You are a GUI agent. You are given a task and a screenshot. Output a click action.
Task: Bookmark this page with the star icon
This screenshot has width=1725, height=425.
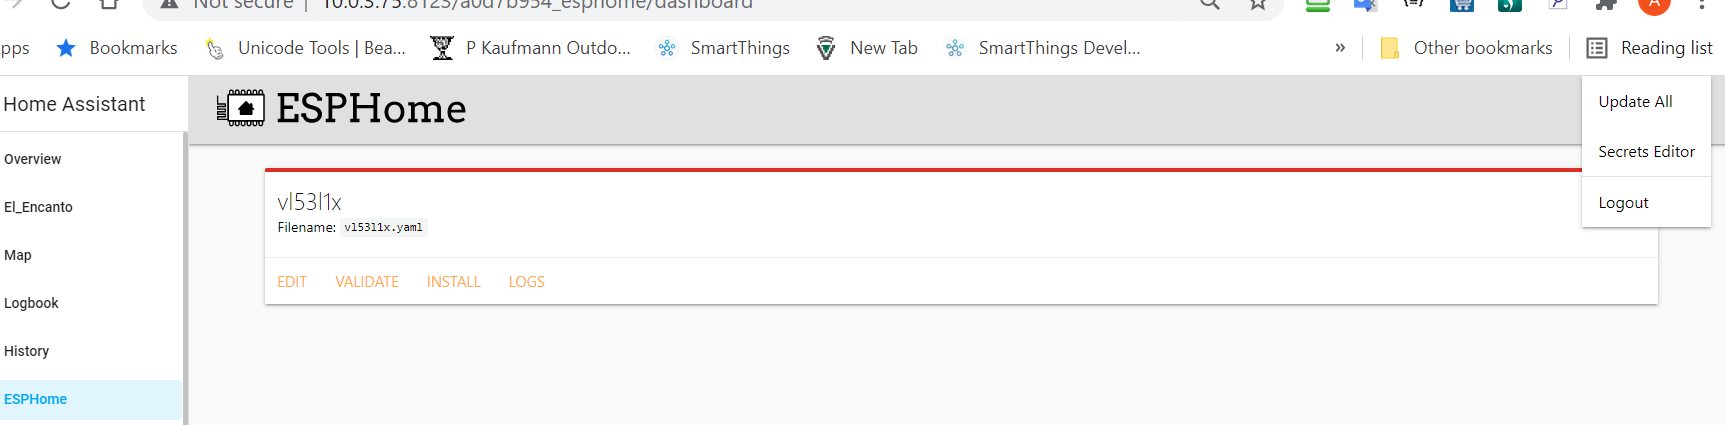click(1258, 5)
